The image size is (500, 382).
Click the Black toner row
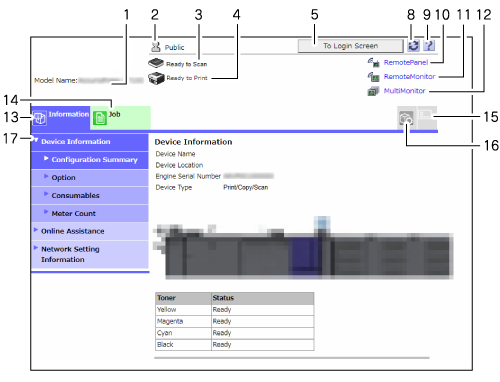[x=235, y=345]
